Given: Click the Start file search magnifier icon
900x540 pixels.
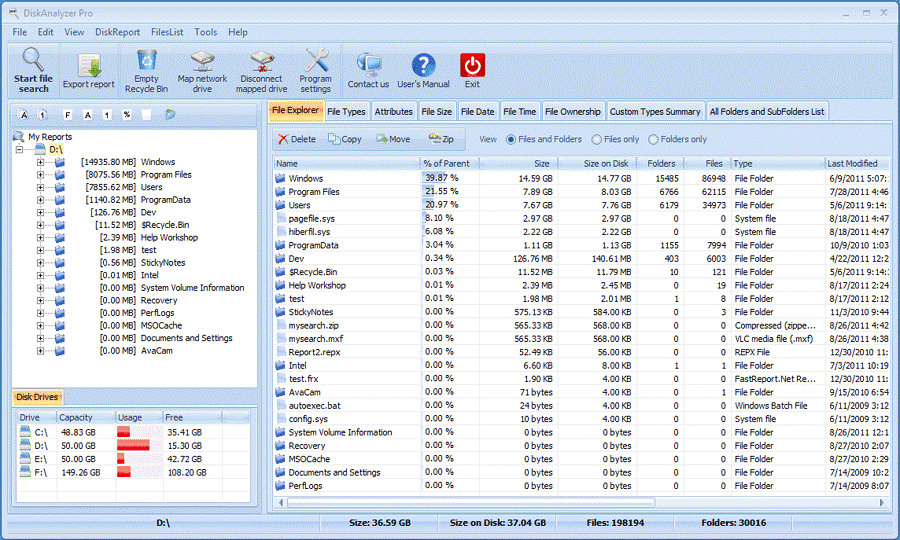Looking at the screenshot, I should tap(33, 60).
